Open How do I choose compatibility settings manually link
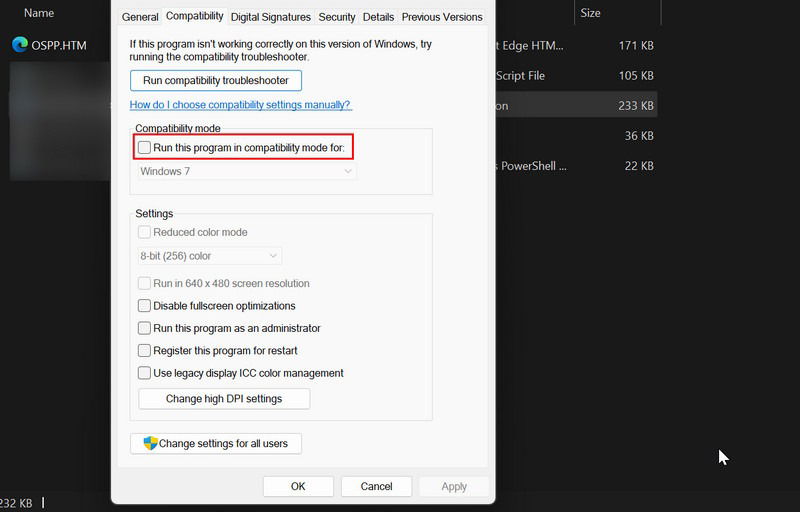 pos(240,105)
